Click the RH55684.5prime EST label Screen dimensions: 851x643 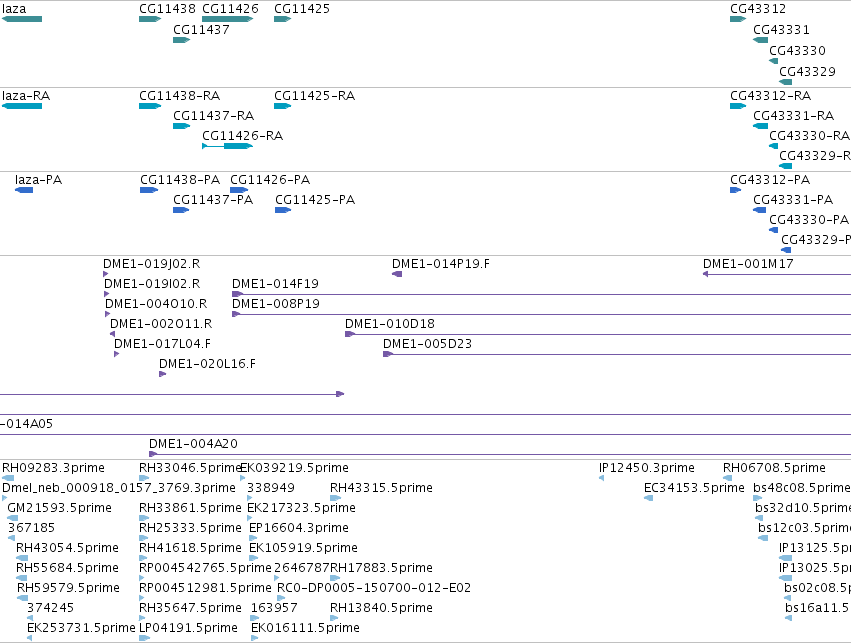click(67, 568)
